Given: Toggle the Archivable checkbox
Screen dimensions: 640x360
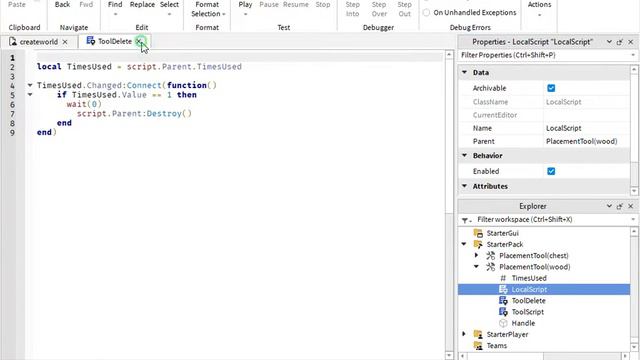Looking at the screenshot, I should coord(551,88).
